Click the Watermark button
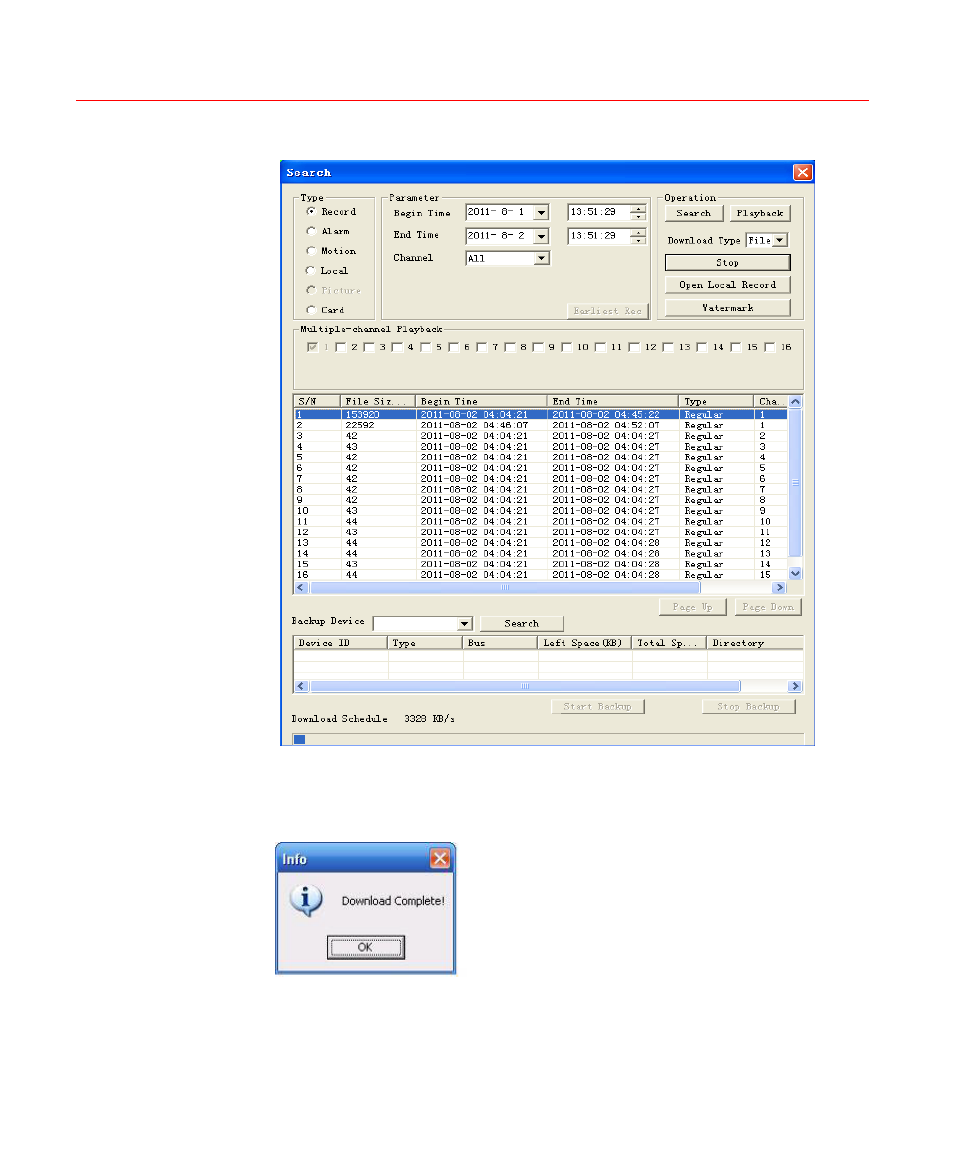955x1157 pixels. tap(728, 308)
